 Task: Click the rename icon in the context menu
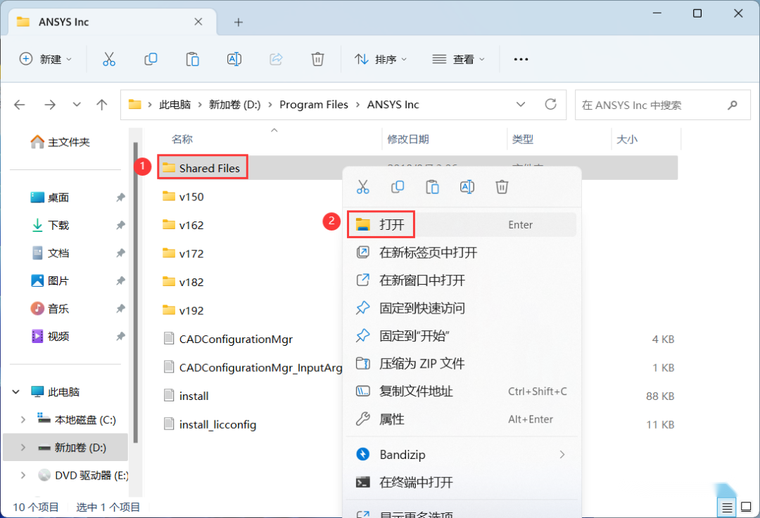(467, 187)
